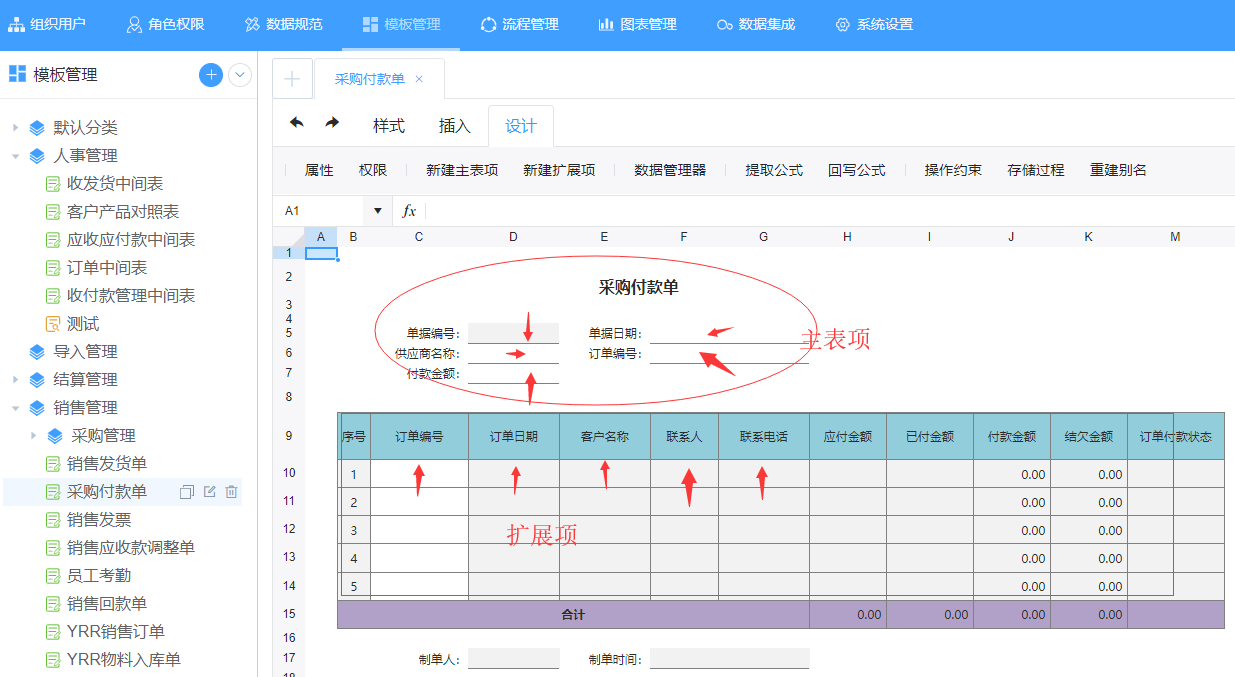The height and width of the screenshot is (677, 1235).
Task: Click 回写公式 button
Action: (x=857, y=171)
